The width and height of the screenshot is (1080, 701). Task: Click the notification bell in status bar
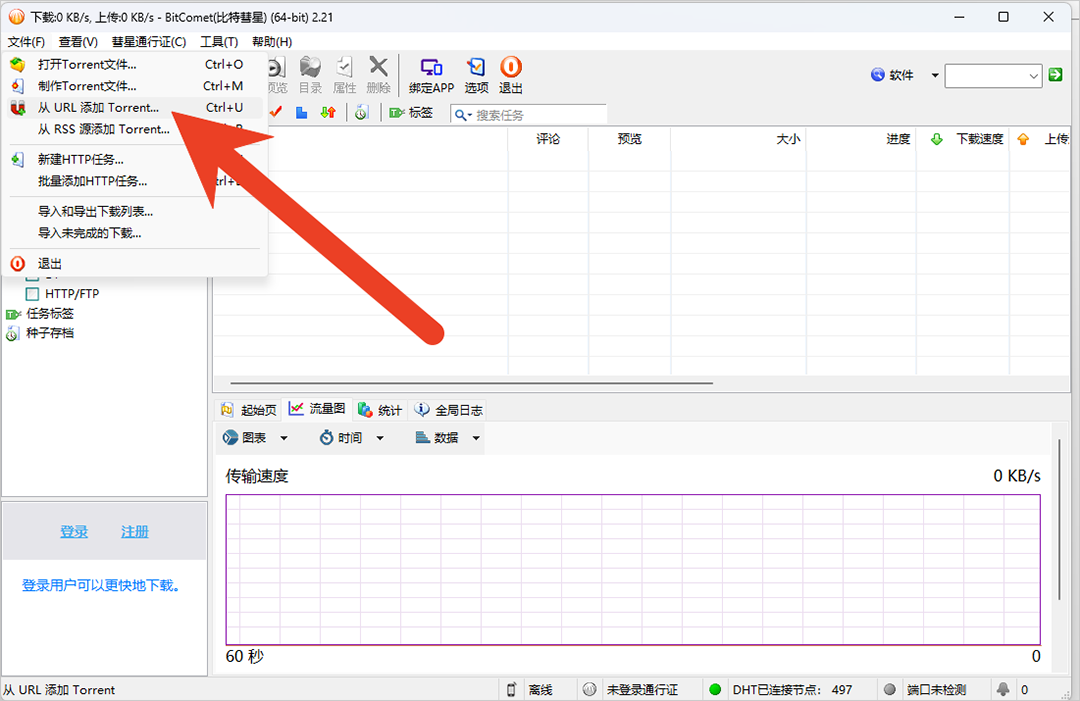point(1003,689)
